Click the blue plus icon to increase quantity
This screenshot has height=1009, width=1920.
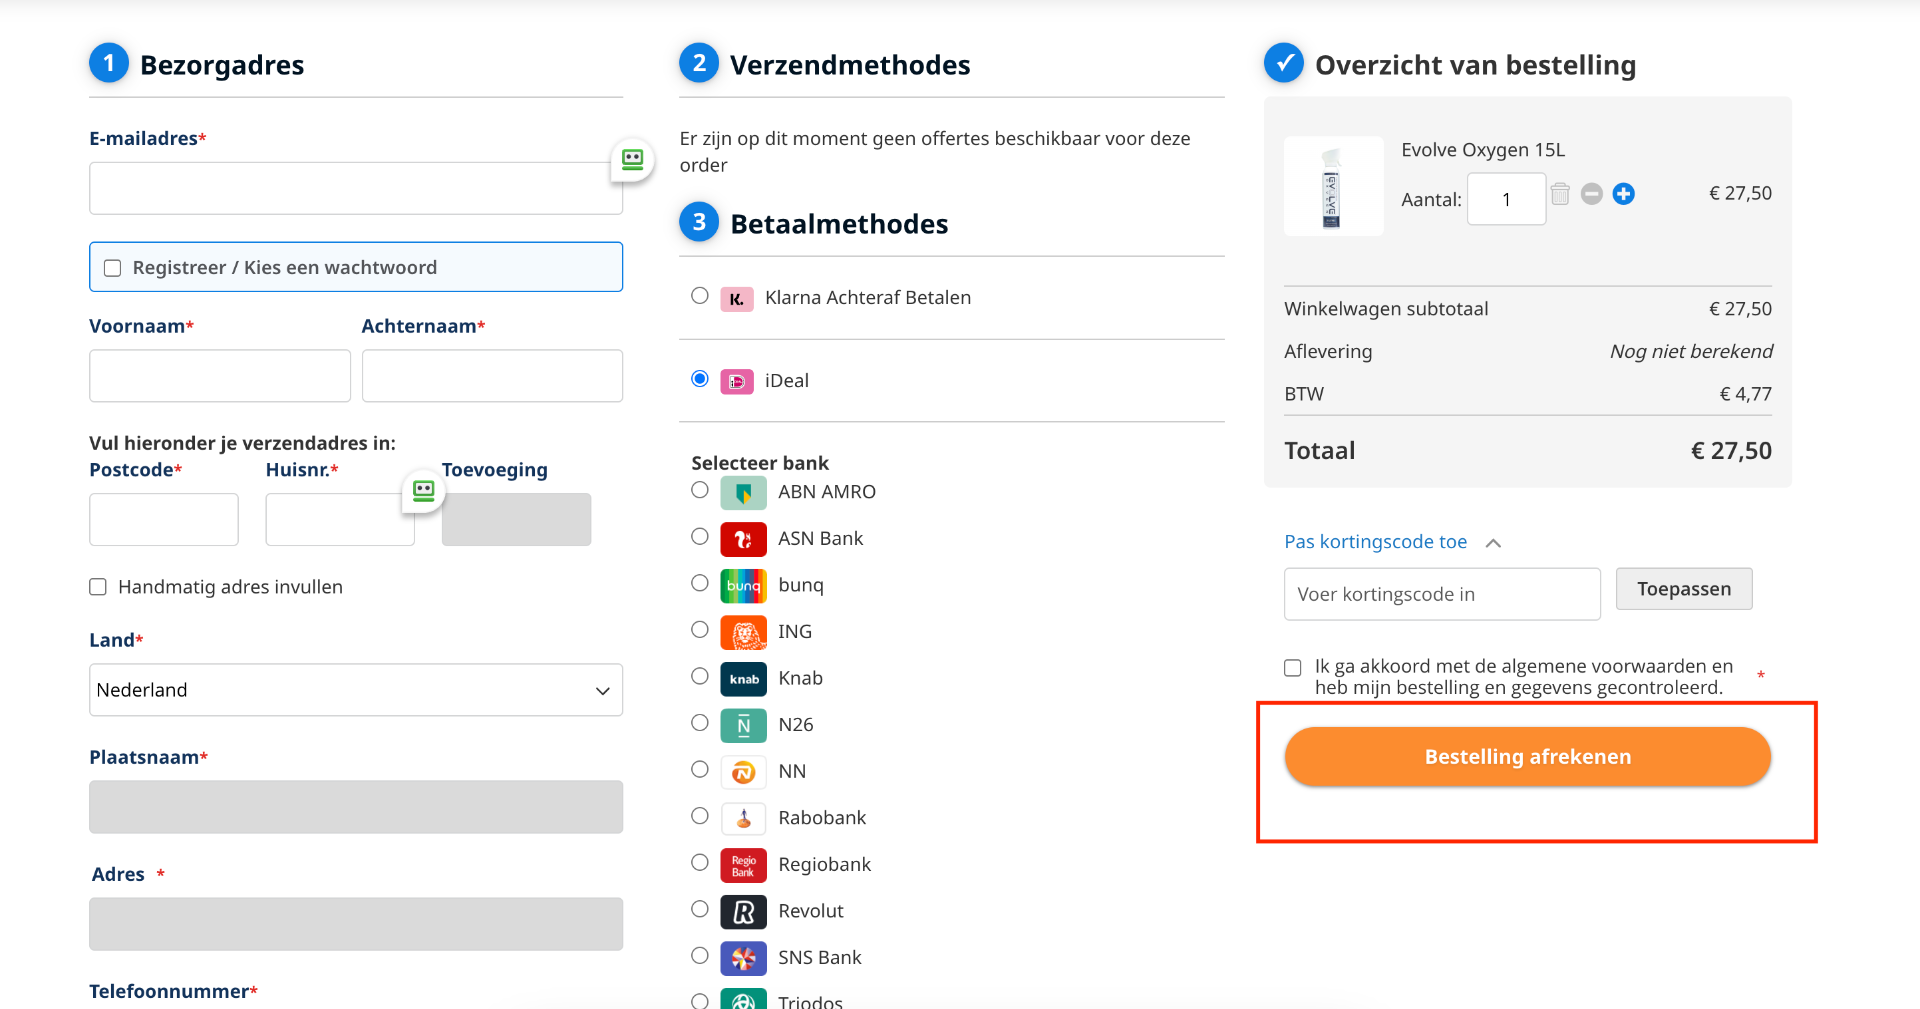tap(1624, 194)
